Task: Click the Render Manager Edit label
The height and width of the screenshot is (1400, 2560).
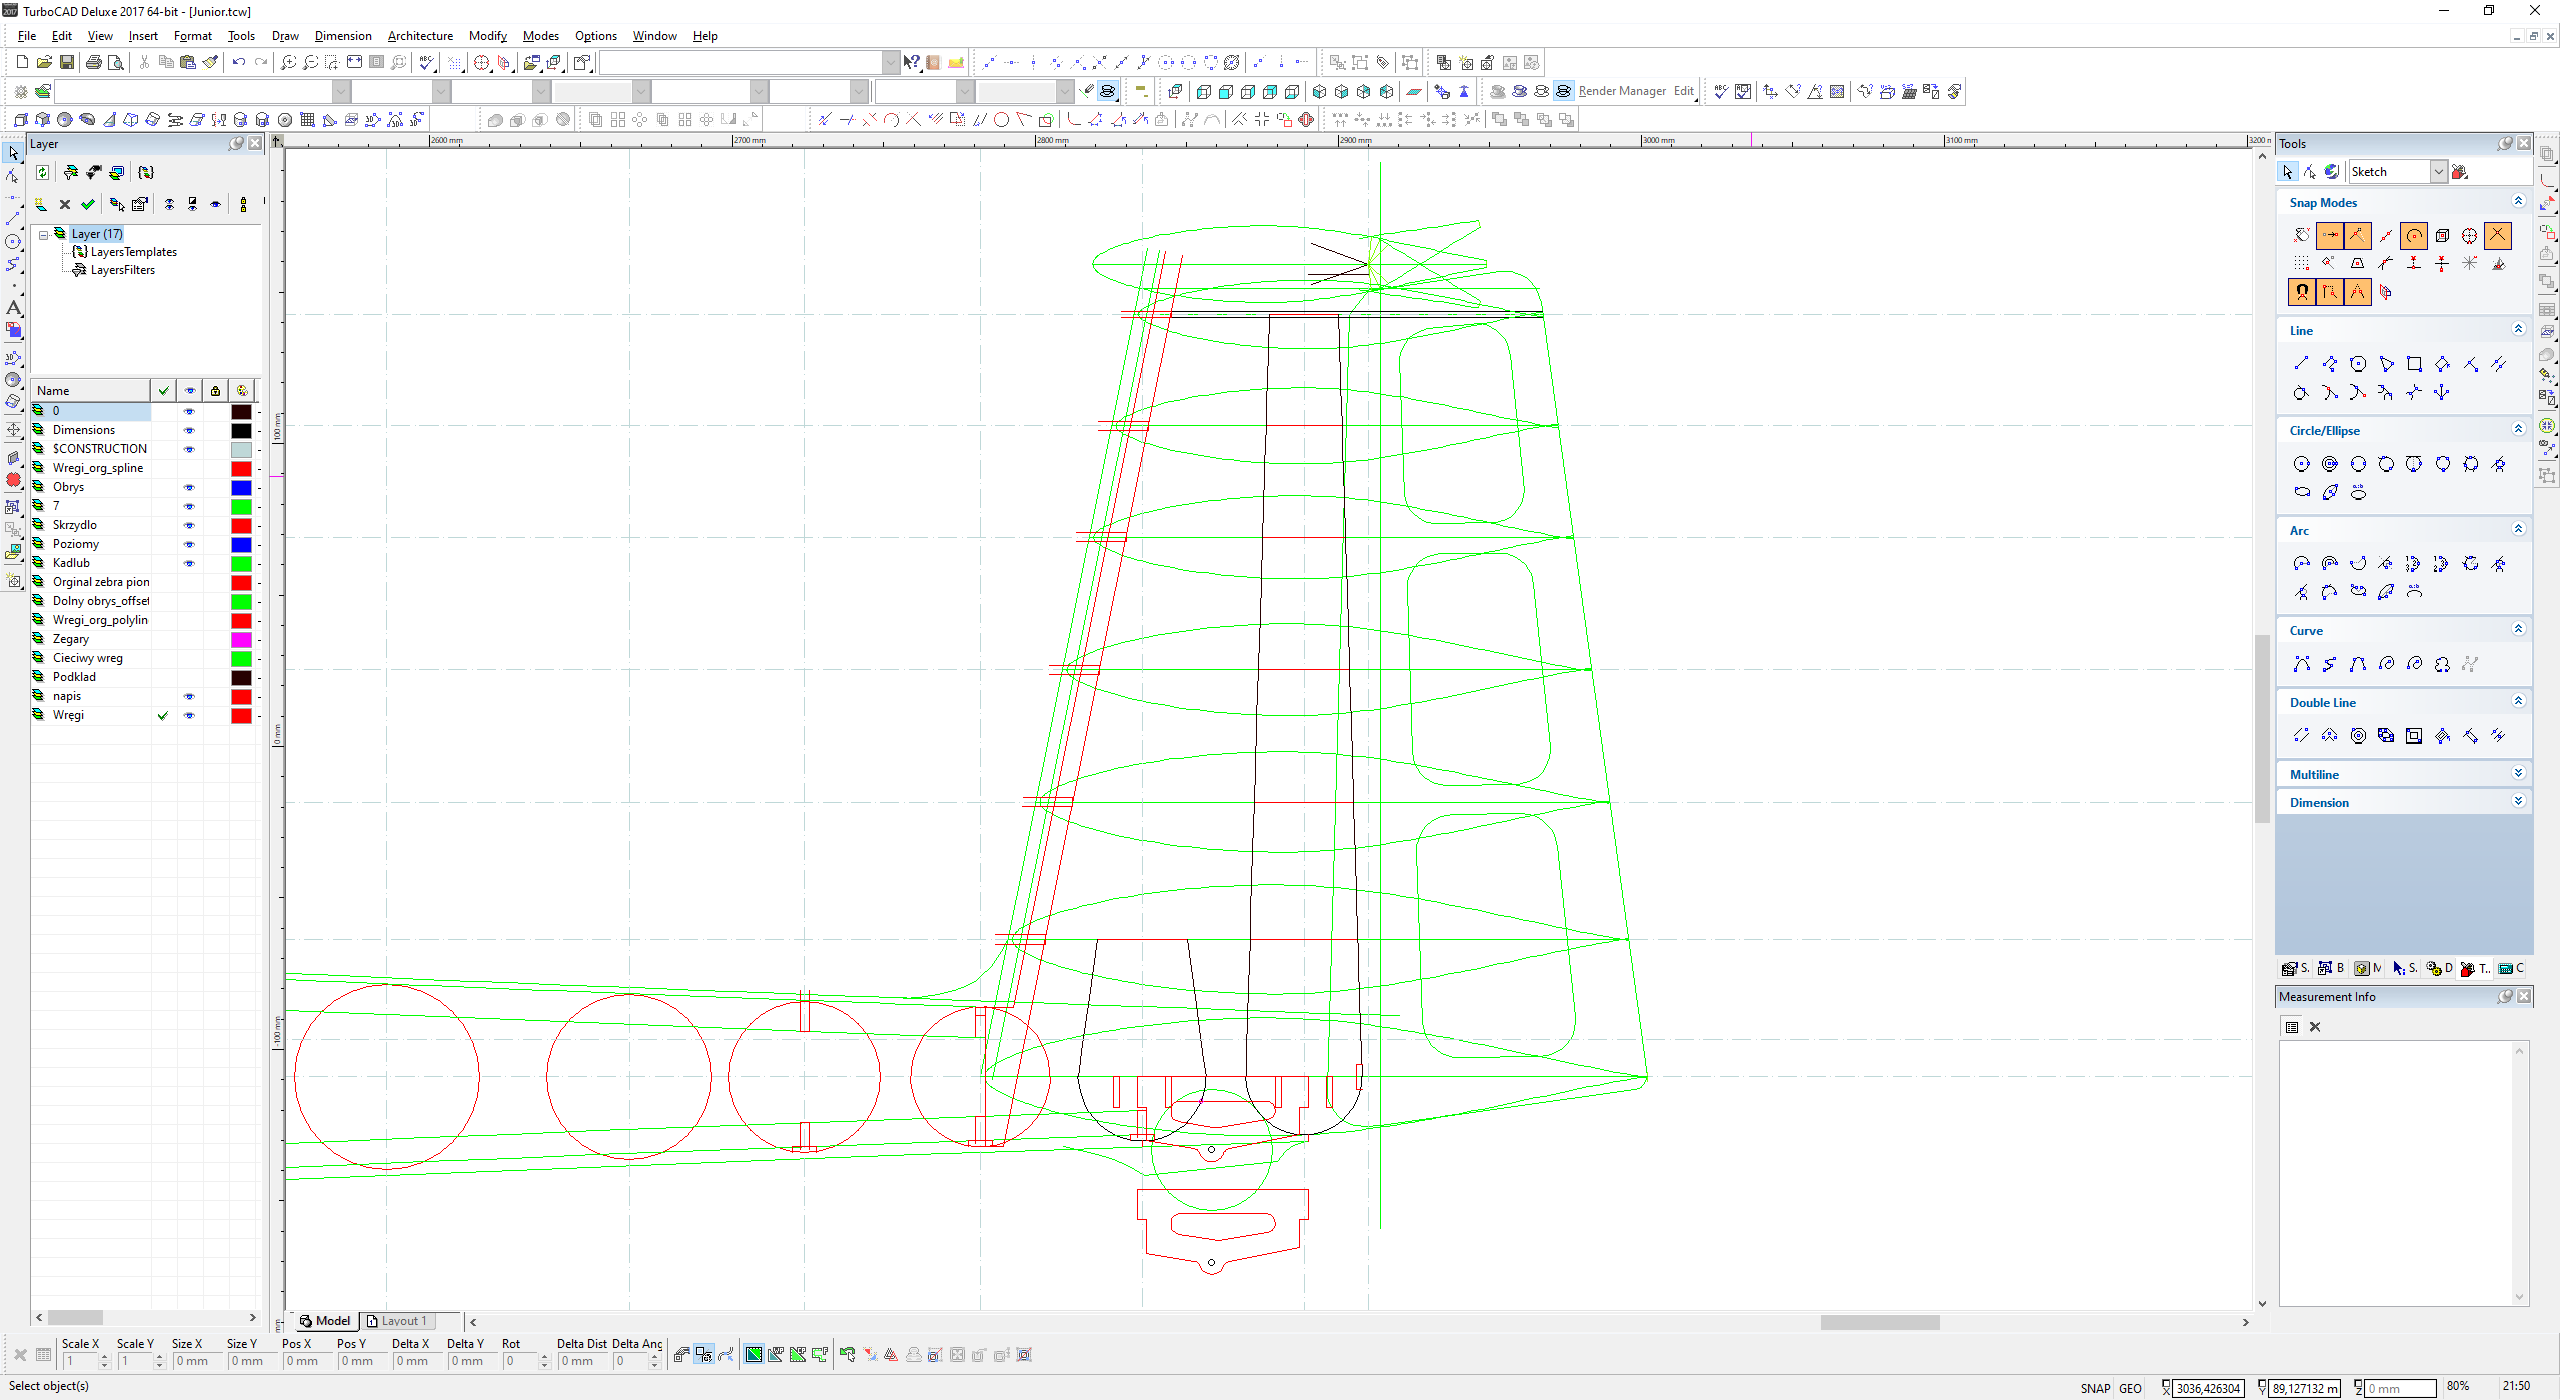Action: pos(1684,91)
